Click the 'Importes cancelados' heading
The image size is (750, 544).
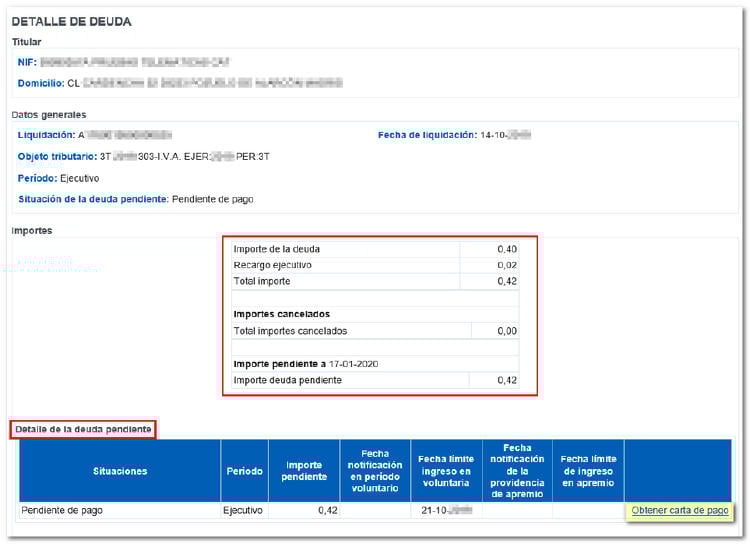tap(281, 314)
